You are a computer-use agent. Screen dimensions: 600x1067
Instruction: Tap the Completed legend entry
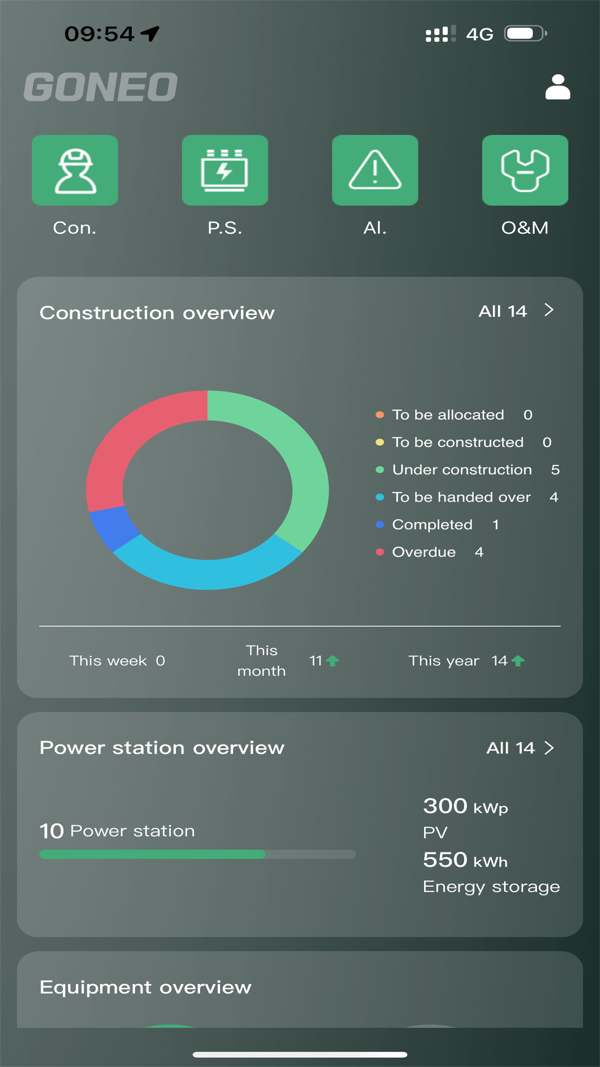tap(432, 525)
